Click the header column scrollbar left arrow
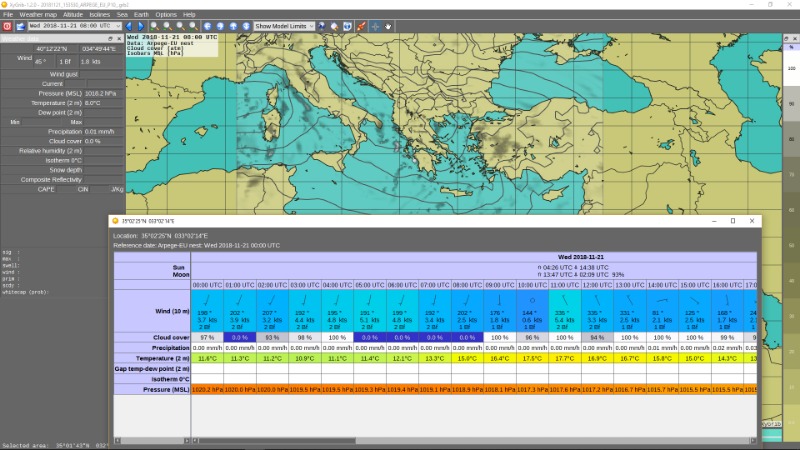Viewport: 800px width, 450px height. (117, 440)
